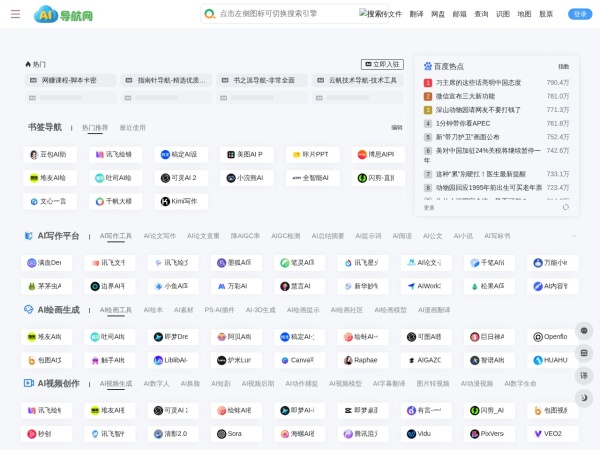The width and height of the screenshot is (600, 450).
Task: Click the AI视频创作 section heading
Action: click(x=59, y=383)
